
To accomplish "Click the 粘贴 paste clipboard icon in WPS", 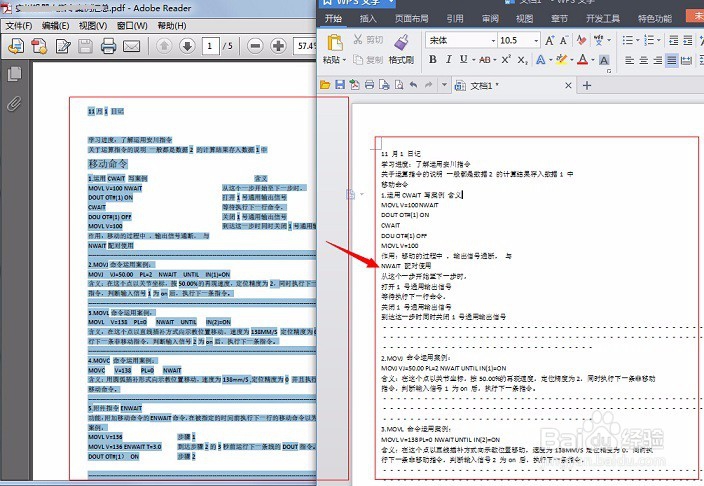I will 334,43.
